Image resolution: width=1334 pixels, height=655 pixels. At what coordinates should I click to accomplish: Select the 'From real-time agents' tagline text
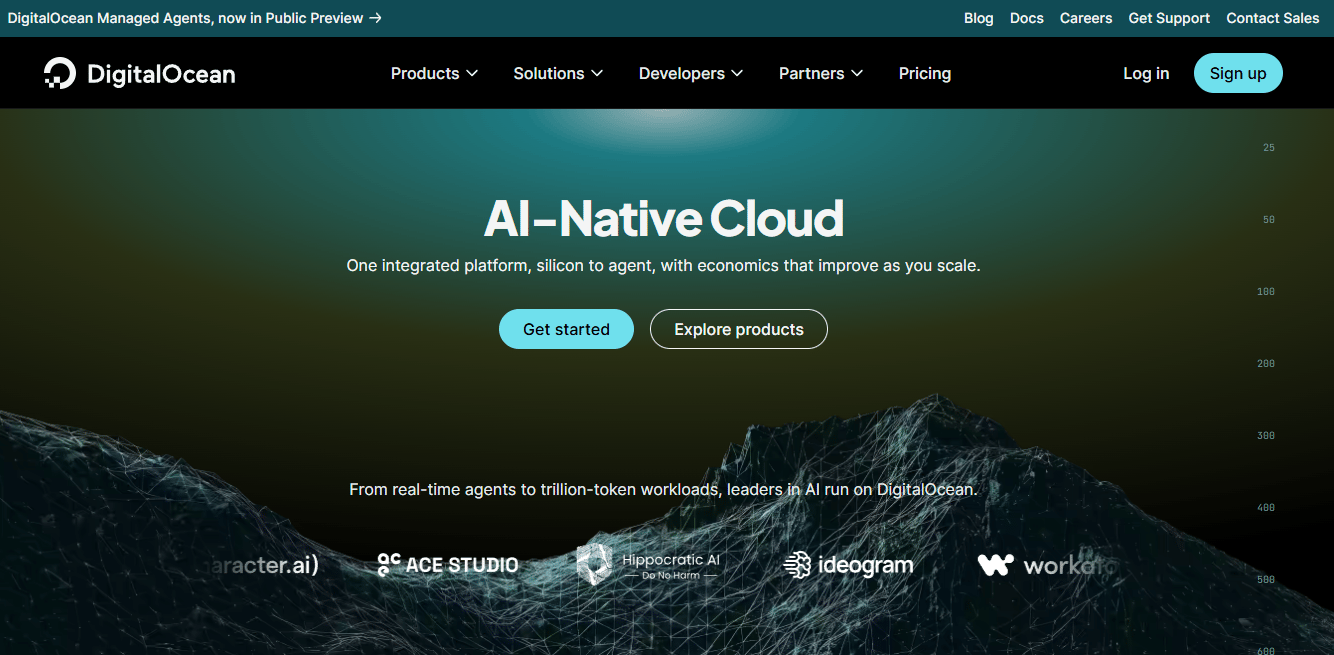coord(663,490)
